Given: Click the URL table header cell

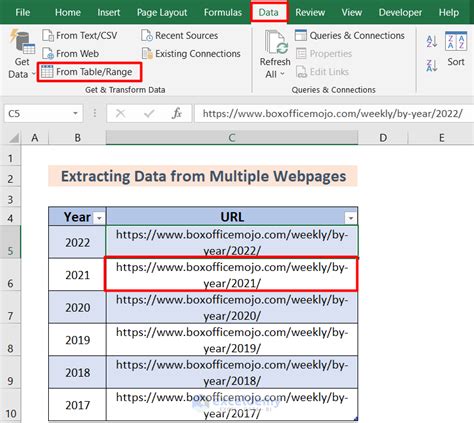Looking at the screenshot, I should pyautogui.click(x=232, y=217).
